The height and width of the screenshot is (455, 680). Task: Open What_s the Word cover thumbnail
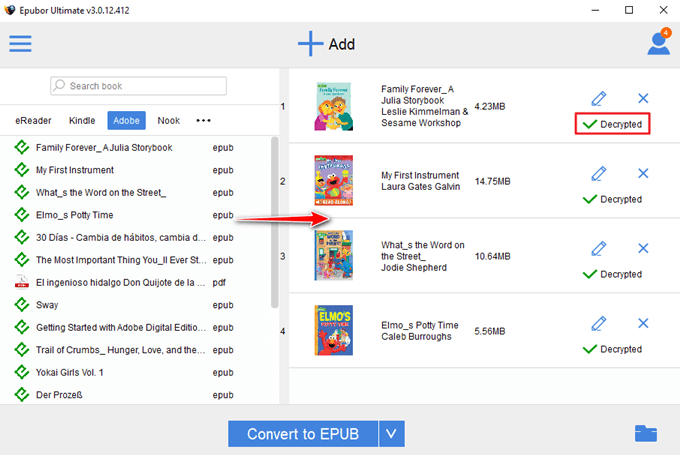point(333,255)
